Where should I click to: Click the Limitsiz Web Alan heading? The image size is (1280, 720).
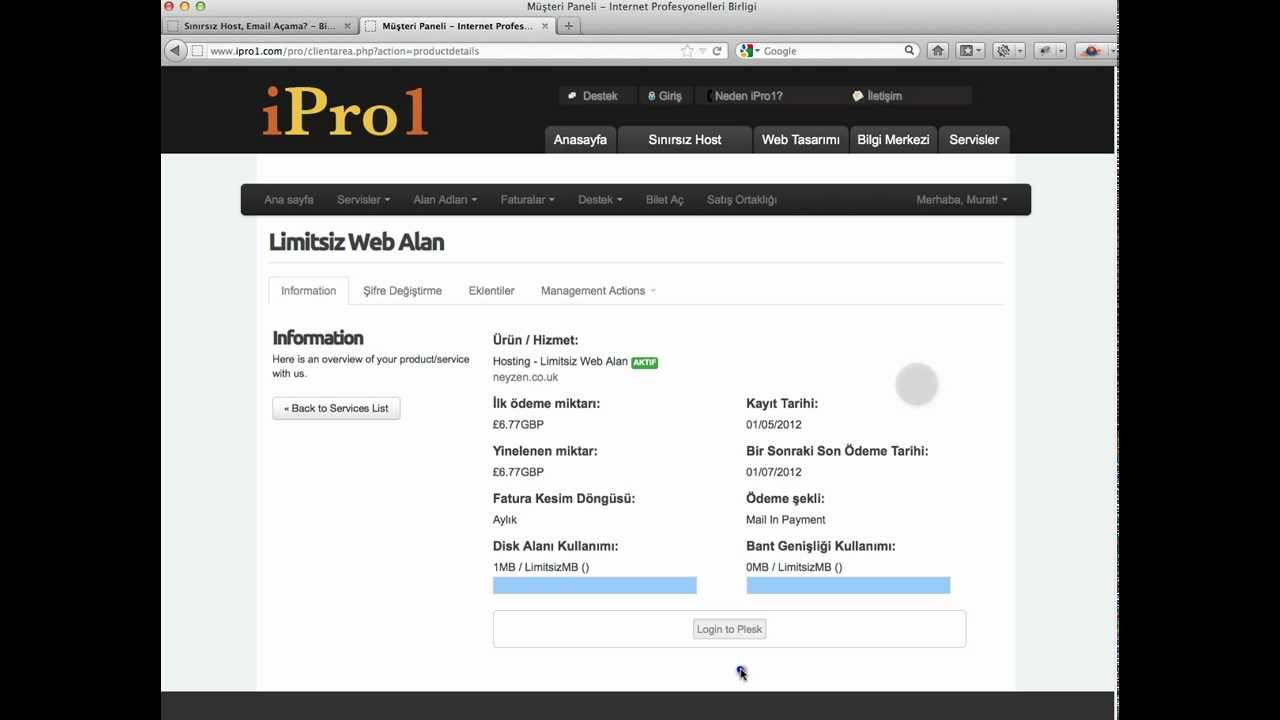(356, 242)
